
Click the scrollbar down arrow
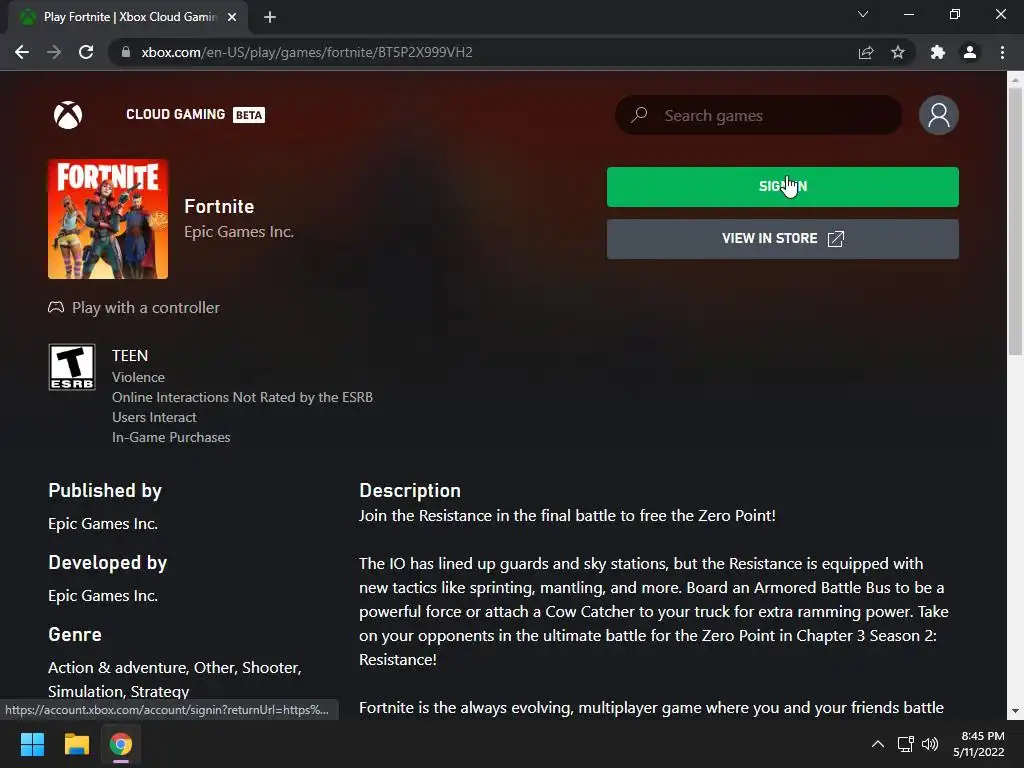[x=1015, y=711]
